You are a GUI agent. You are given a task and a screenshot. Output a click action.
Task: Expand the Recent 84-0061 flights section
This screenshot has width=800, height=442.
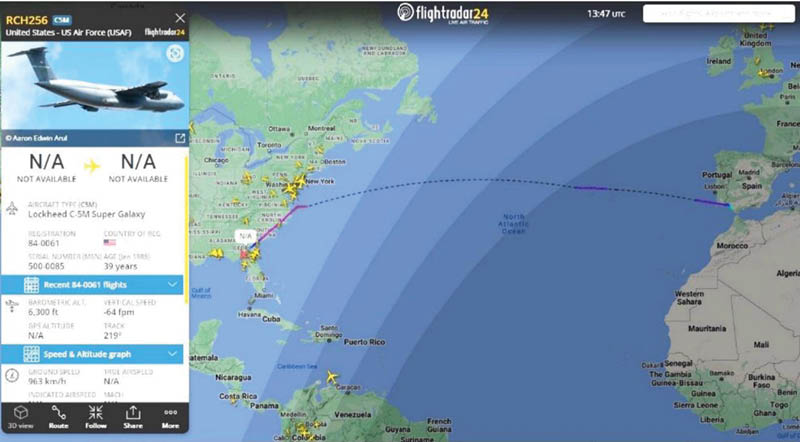[173, 285]
